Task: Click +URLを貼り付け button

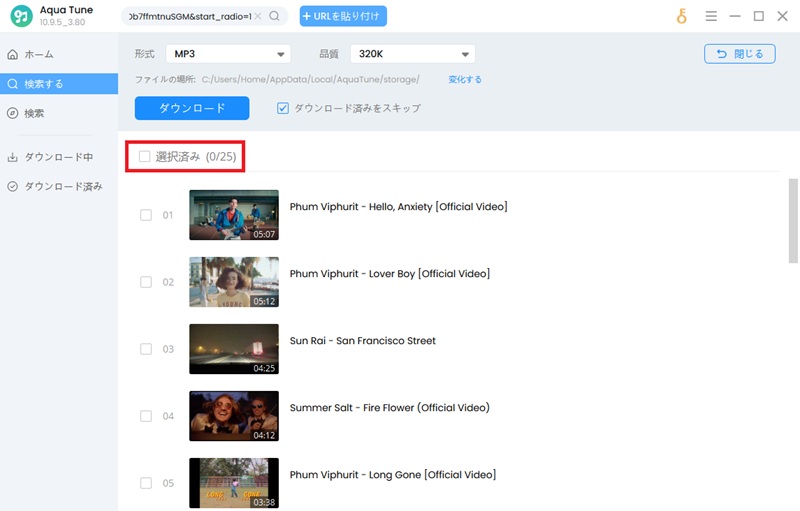Action: [x=343, y=16]
